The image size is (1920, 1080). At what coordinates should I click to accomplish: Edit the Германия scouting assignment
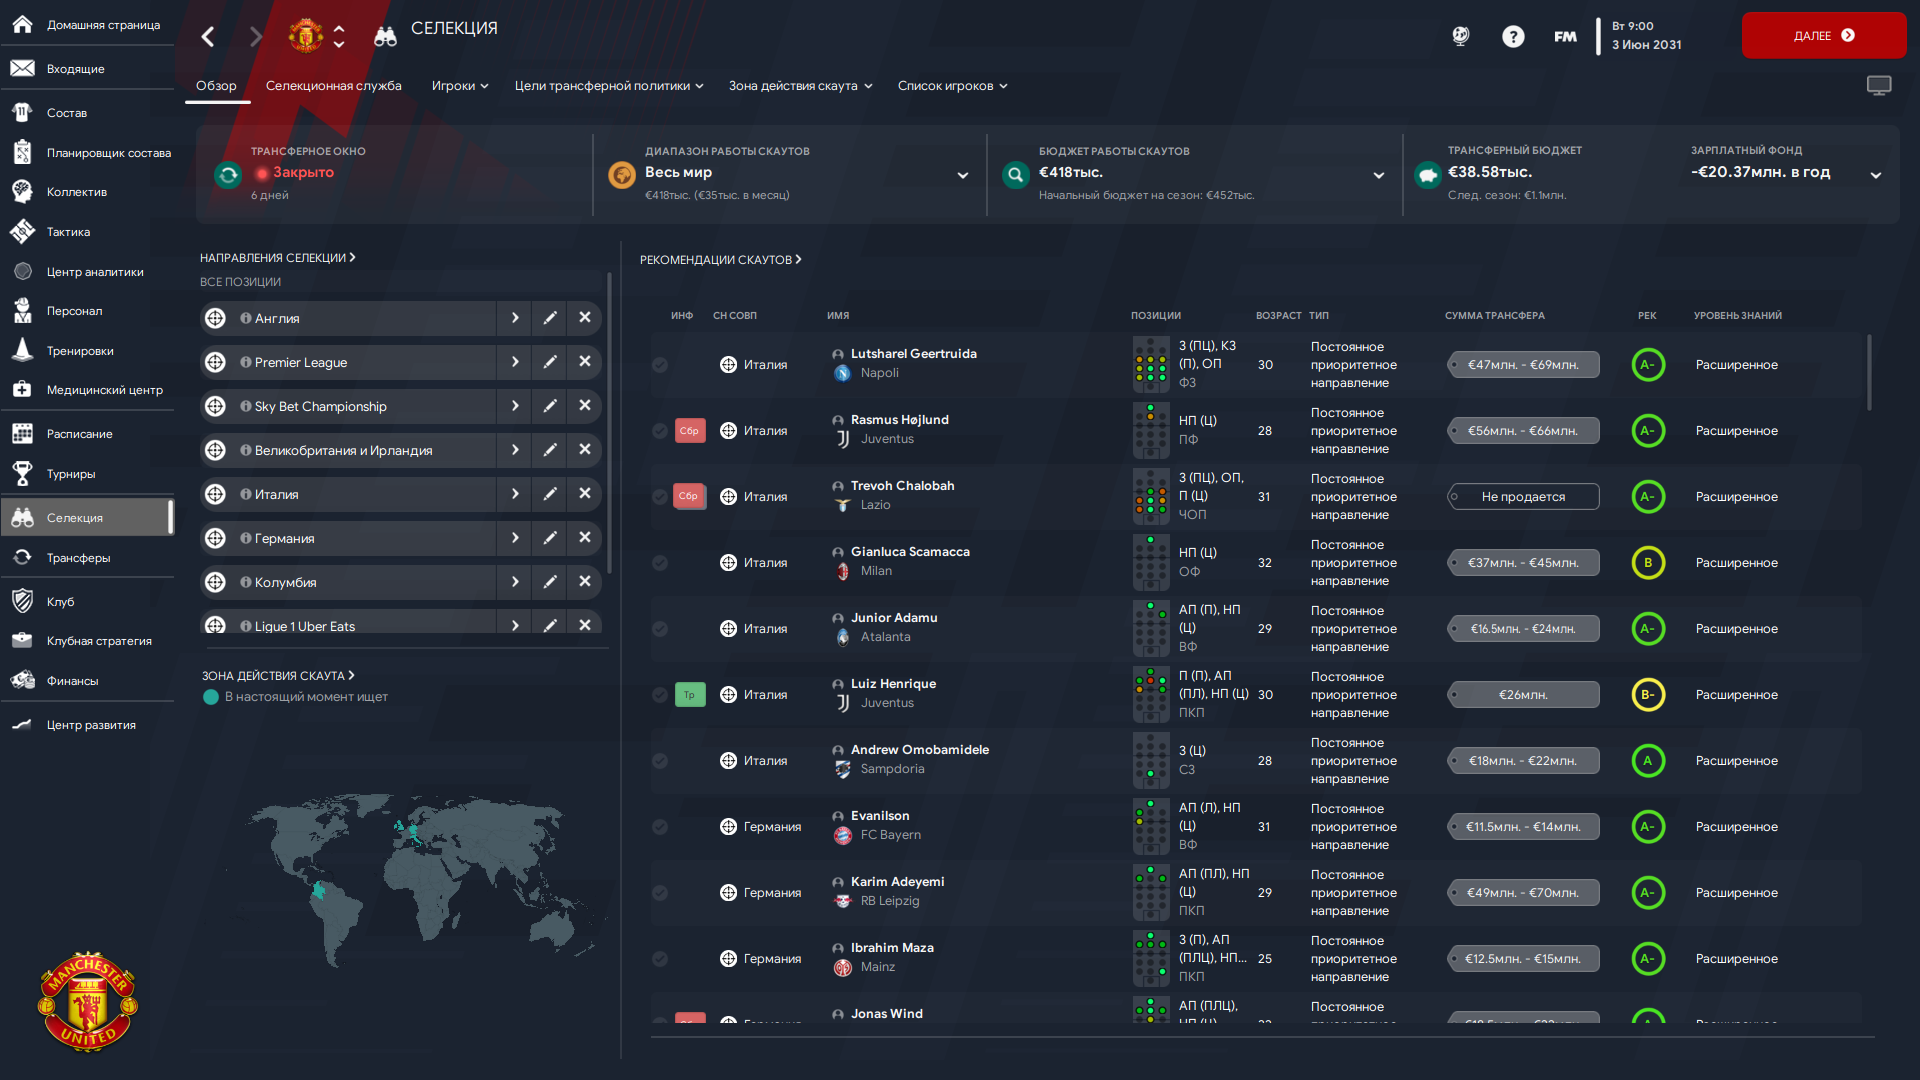click(x=550, y=538)
